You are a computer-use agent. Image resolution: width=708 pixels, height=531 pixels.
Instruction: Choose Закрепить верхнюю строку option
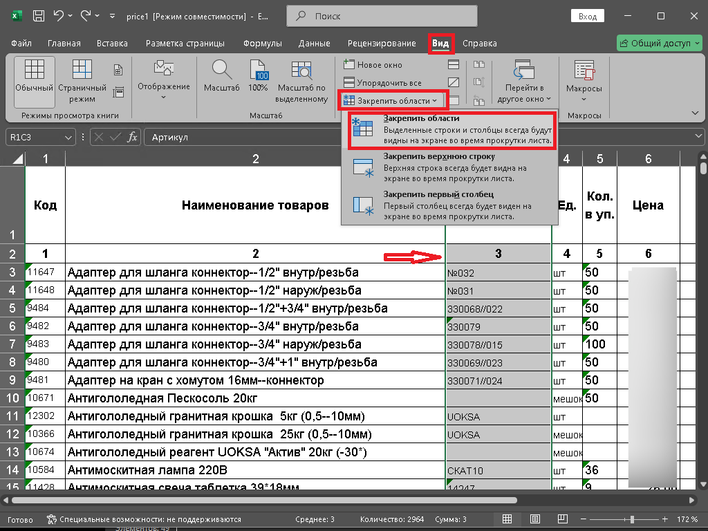coord(450,168)
